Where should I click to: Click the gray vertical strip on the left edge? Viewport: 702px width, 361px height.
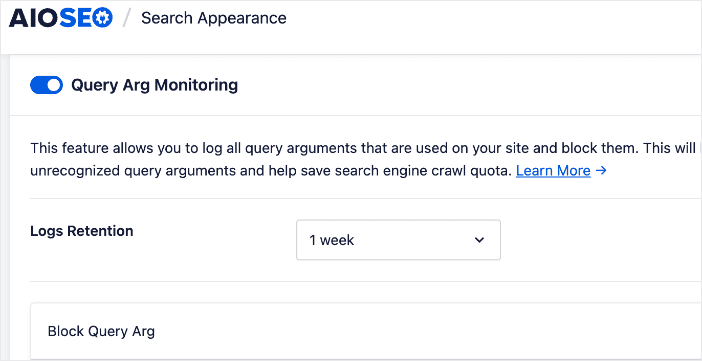[x=4, y=208]
